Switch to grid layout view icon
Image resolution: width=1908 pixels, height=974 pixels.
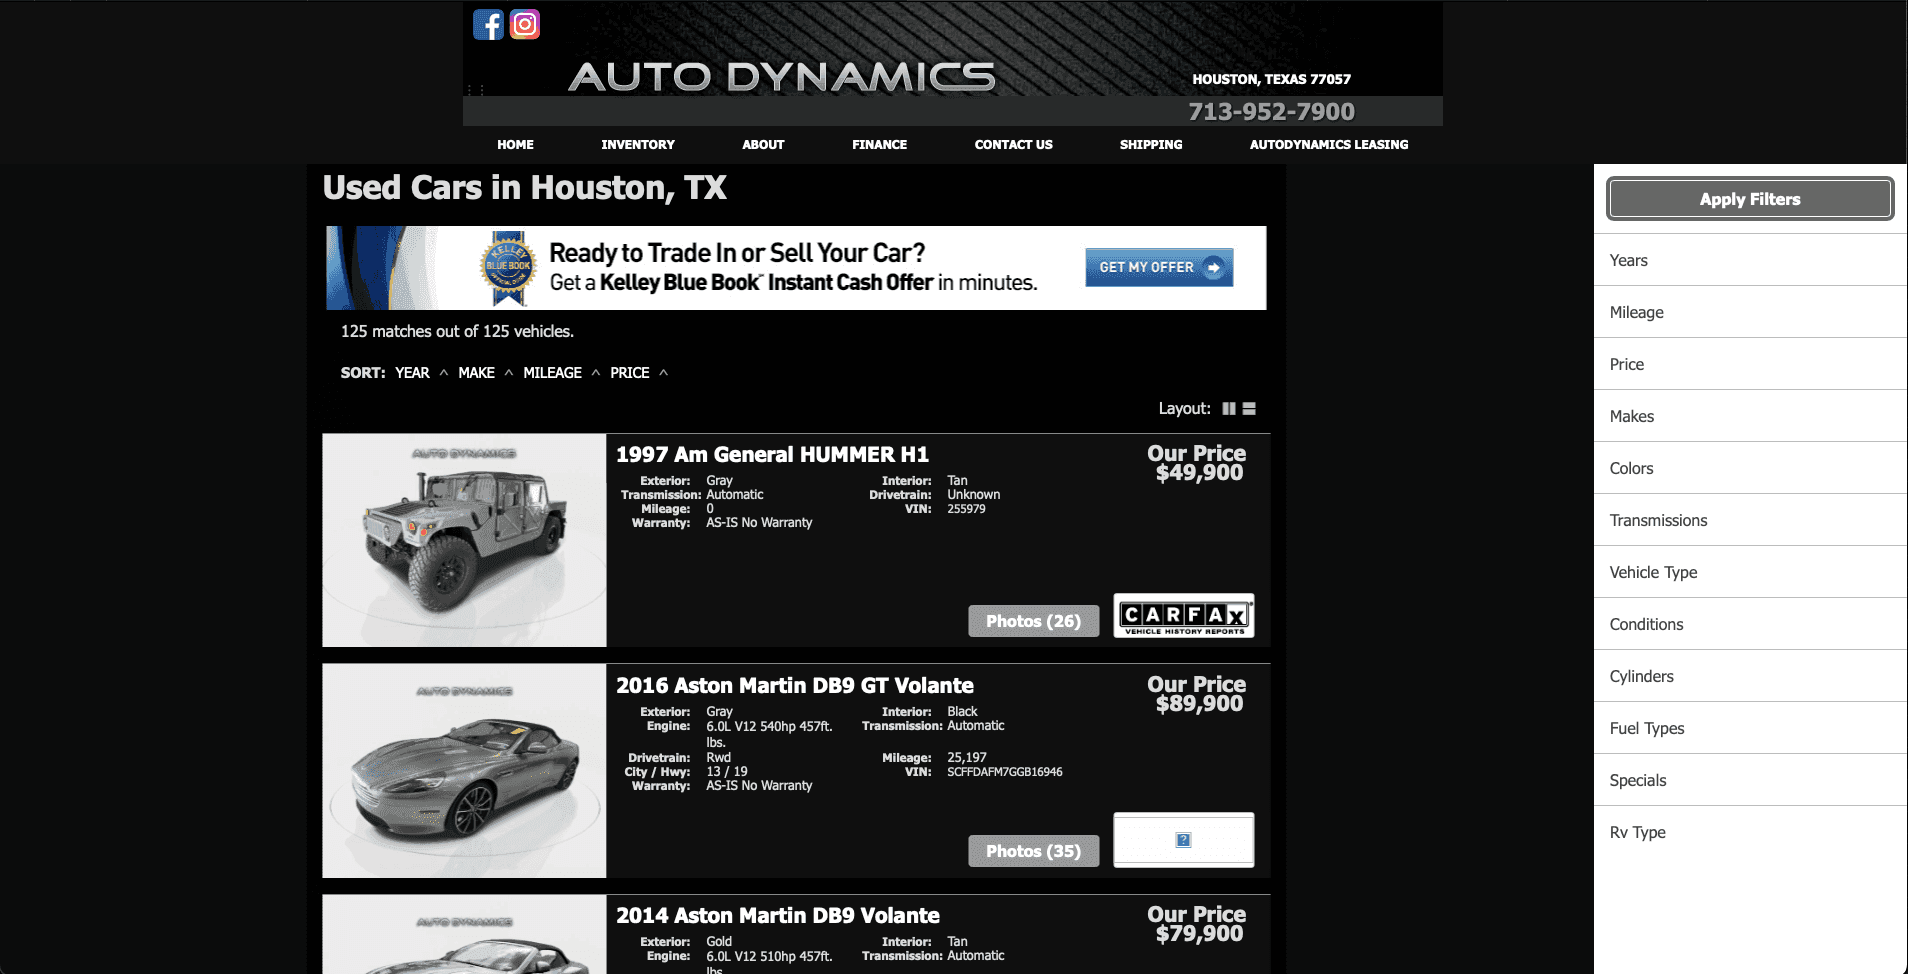pos(1229,409)
